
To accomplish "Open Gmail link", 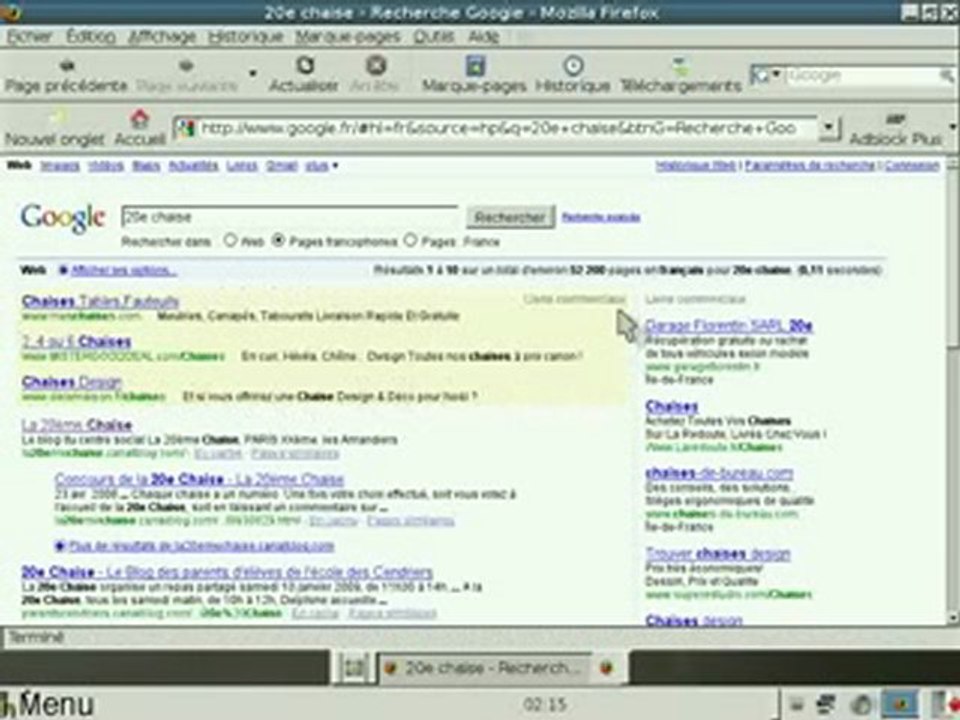I will click(282, 166).
